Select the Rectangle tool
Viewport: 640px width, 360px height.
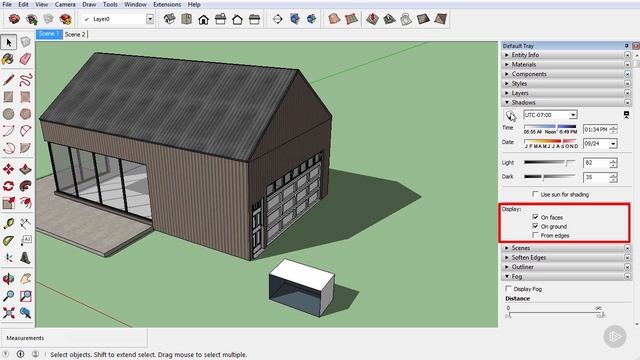pyautogui.click(x=8, y=97)
